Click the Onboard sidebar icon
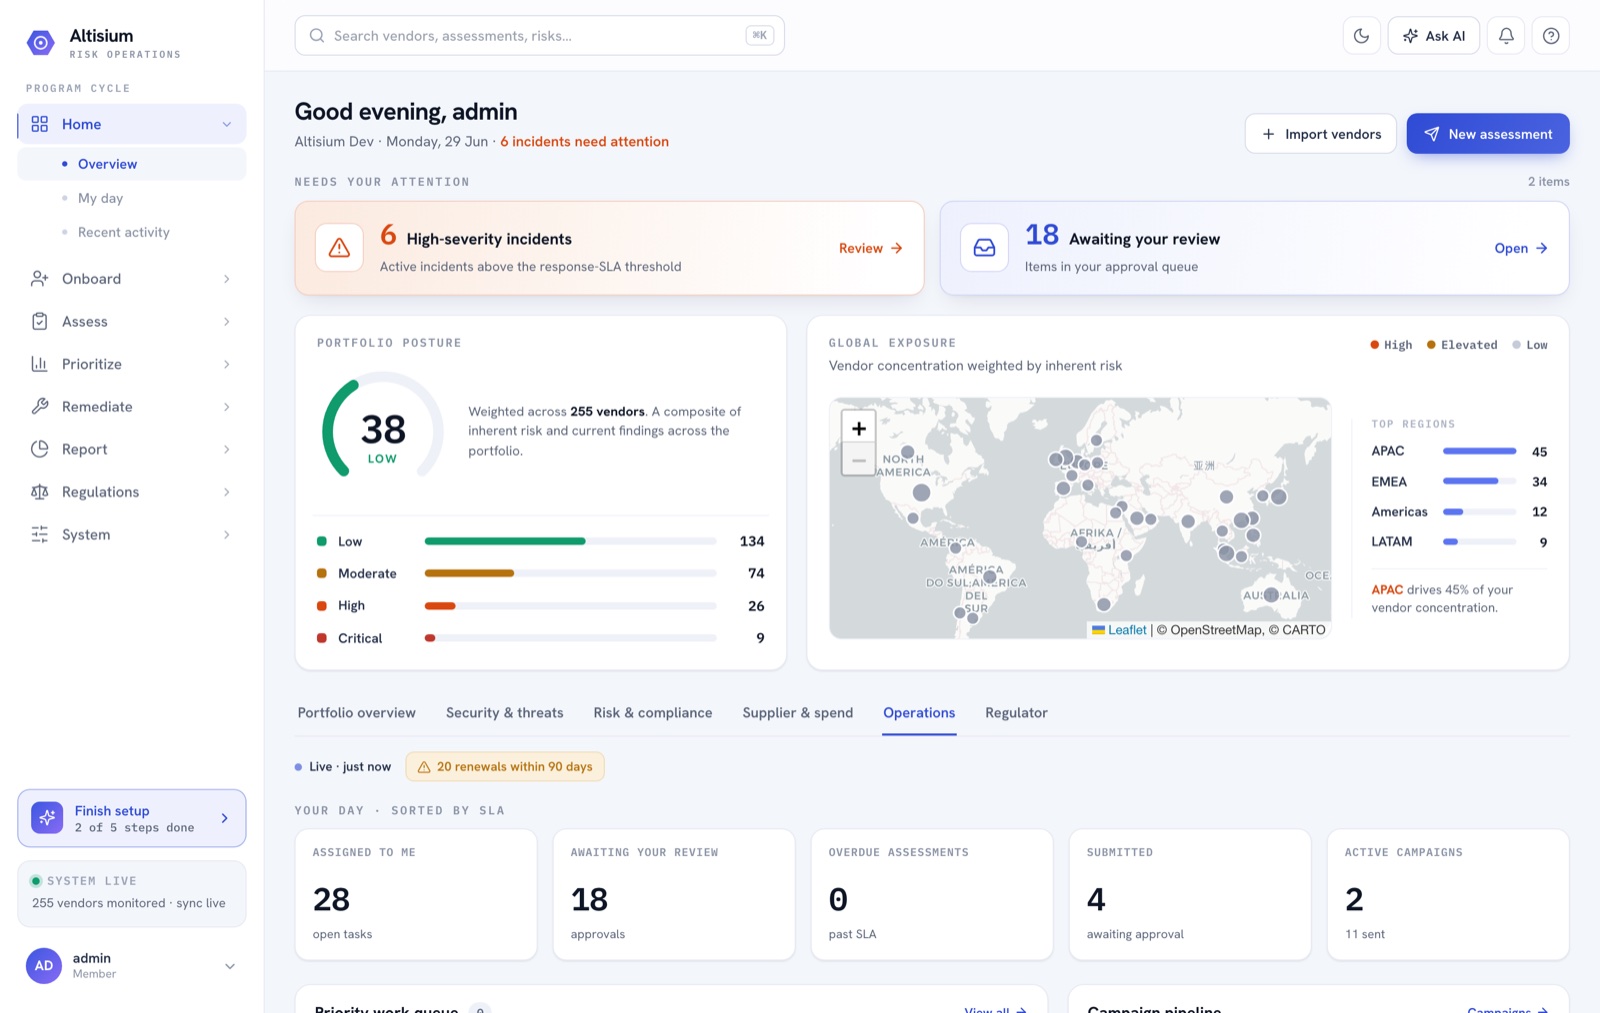Viewport: 1600px width, 1013px height. pos(39,279)
